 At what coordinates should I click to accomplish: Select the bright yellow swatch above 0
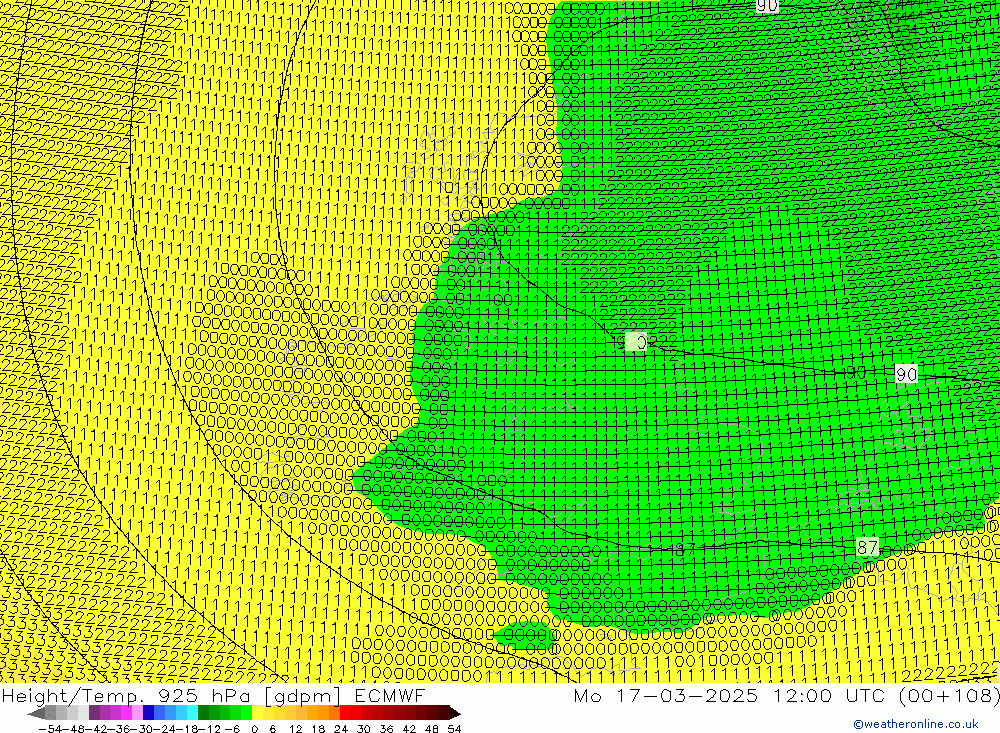tap(258, 713)
